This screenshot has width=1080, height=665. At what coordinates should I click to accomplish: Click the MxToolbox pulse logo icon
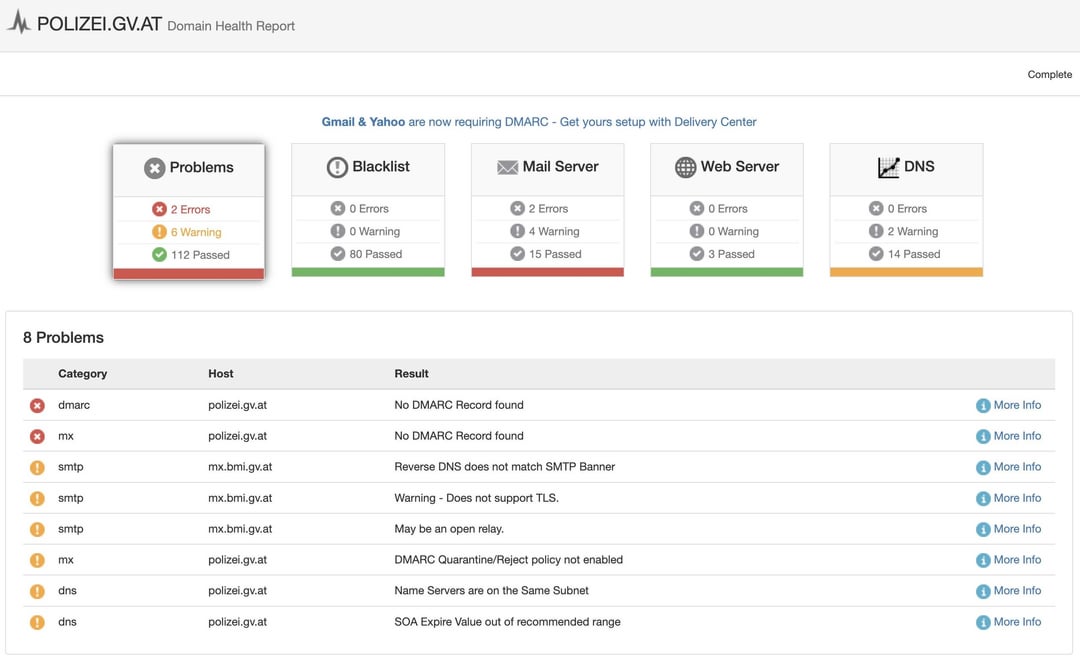pyautogui.click(x=19, y=22)
